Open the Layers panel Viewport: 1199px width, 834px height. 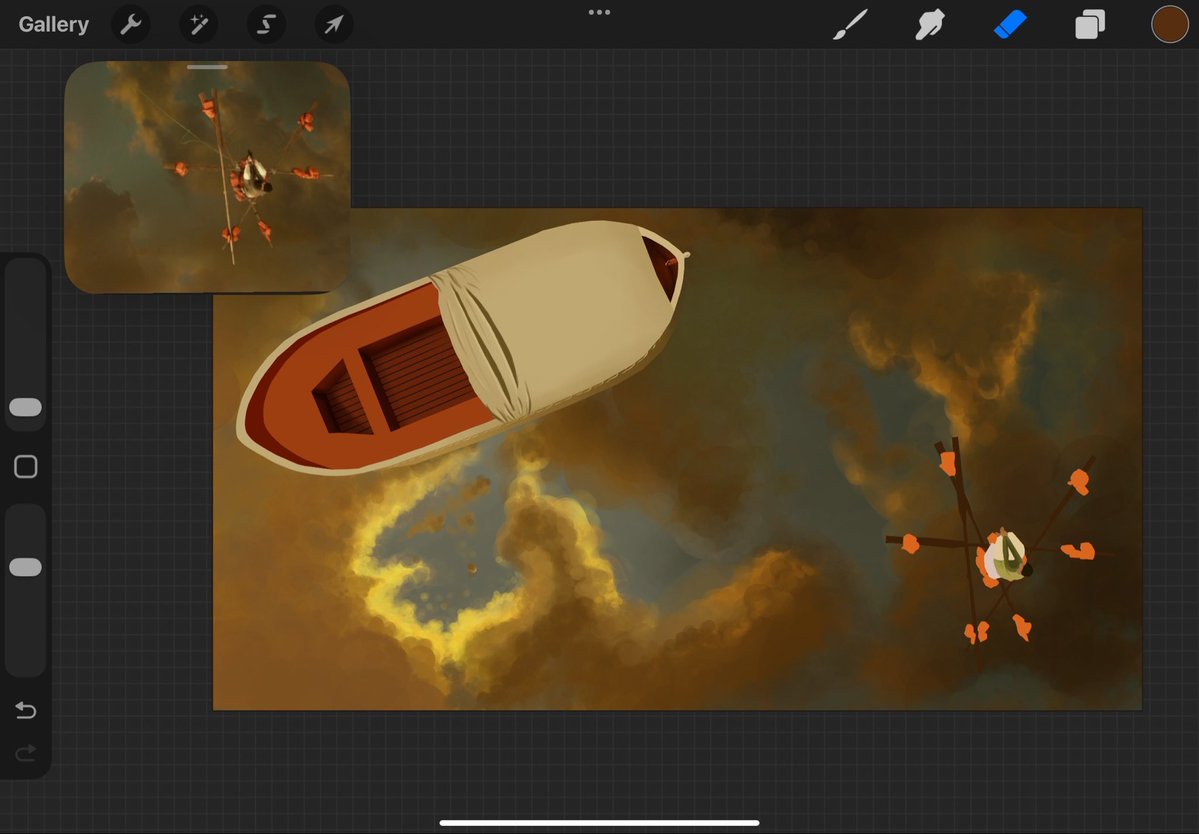[x=1090, y=24]
